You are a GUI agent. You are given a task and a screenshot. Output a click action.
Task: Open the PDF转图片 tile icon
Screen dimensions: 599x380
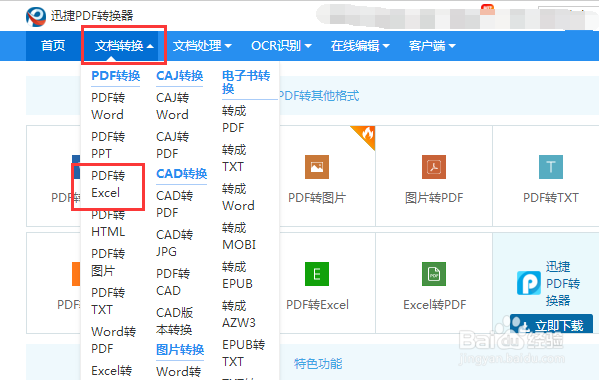tap(317, 167)
